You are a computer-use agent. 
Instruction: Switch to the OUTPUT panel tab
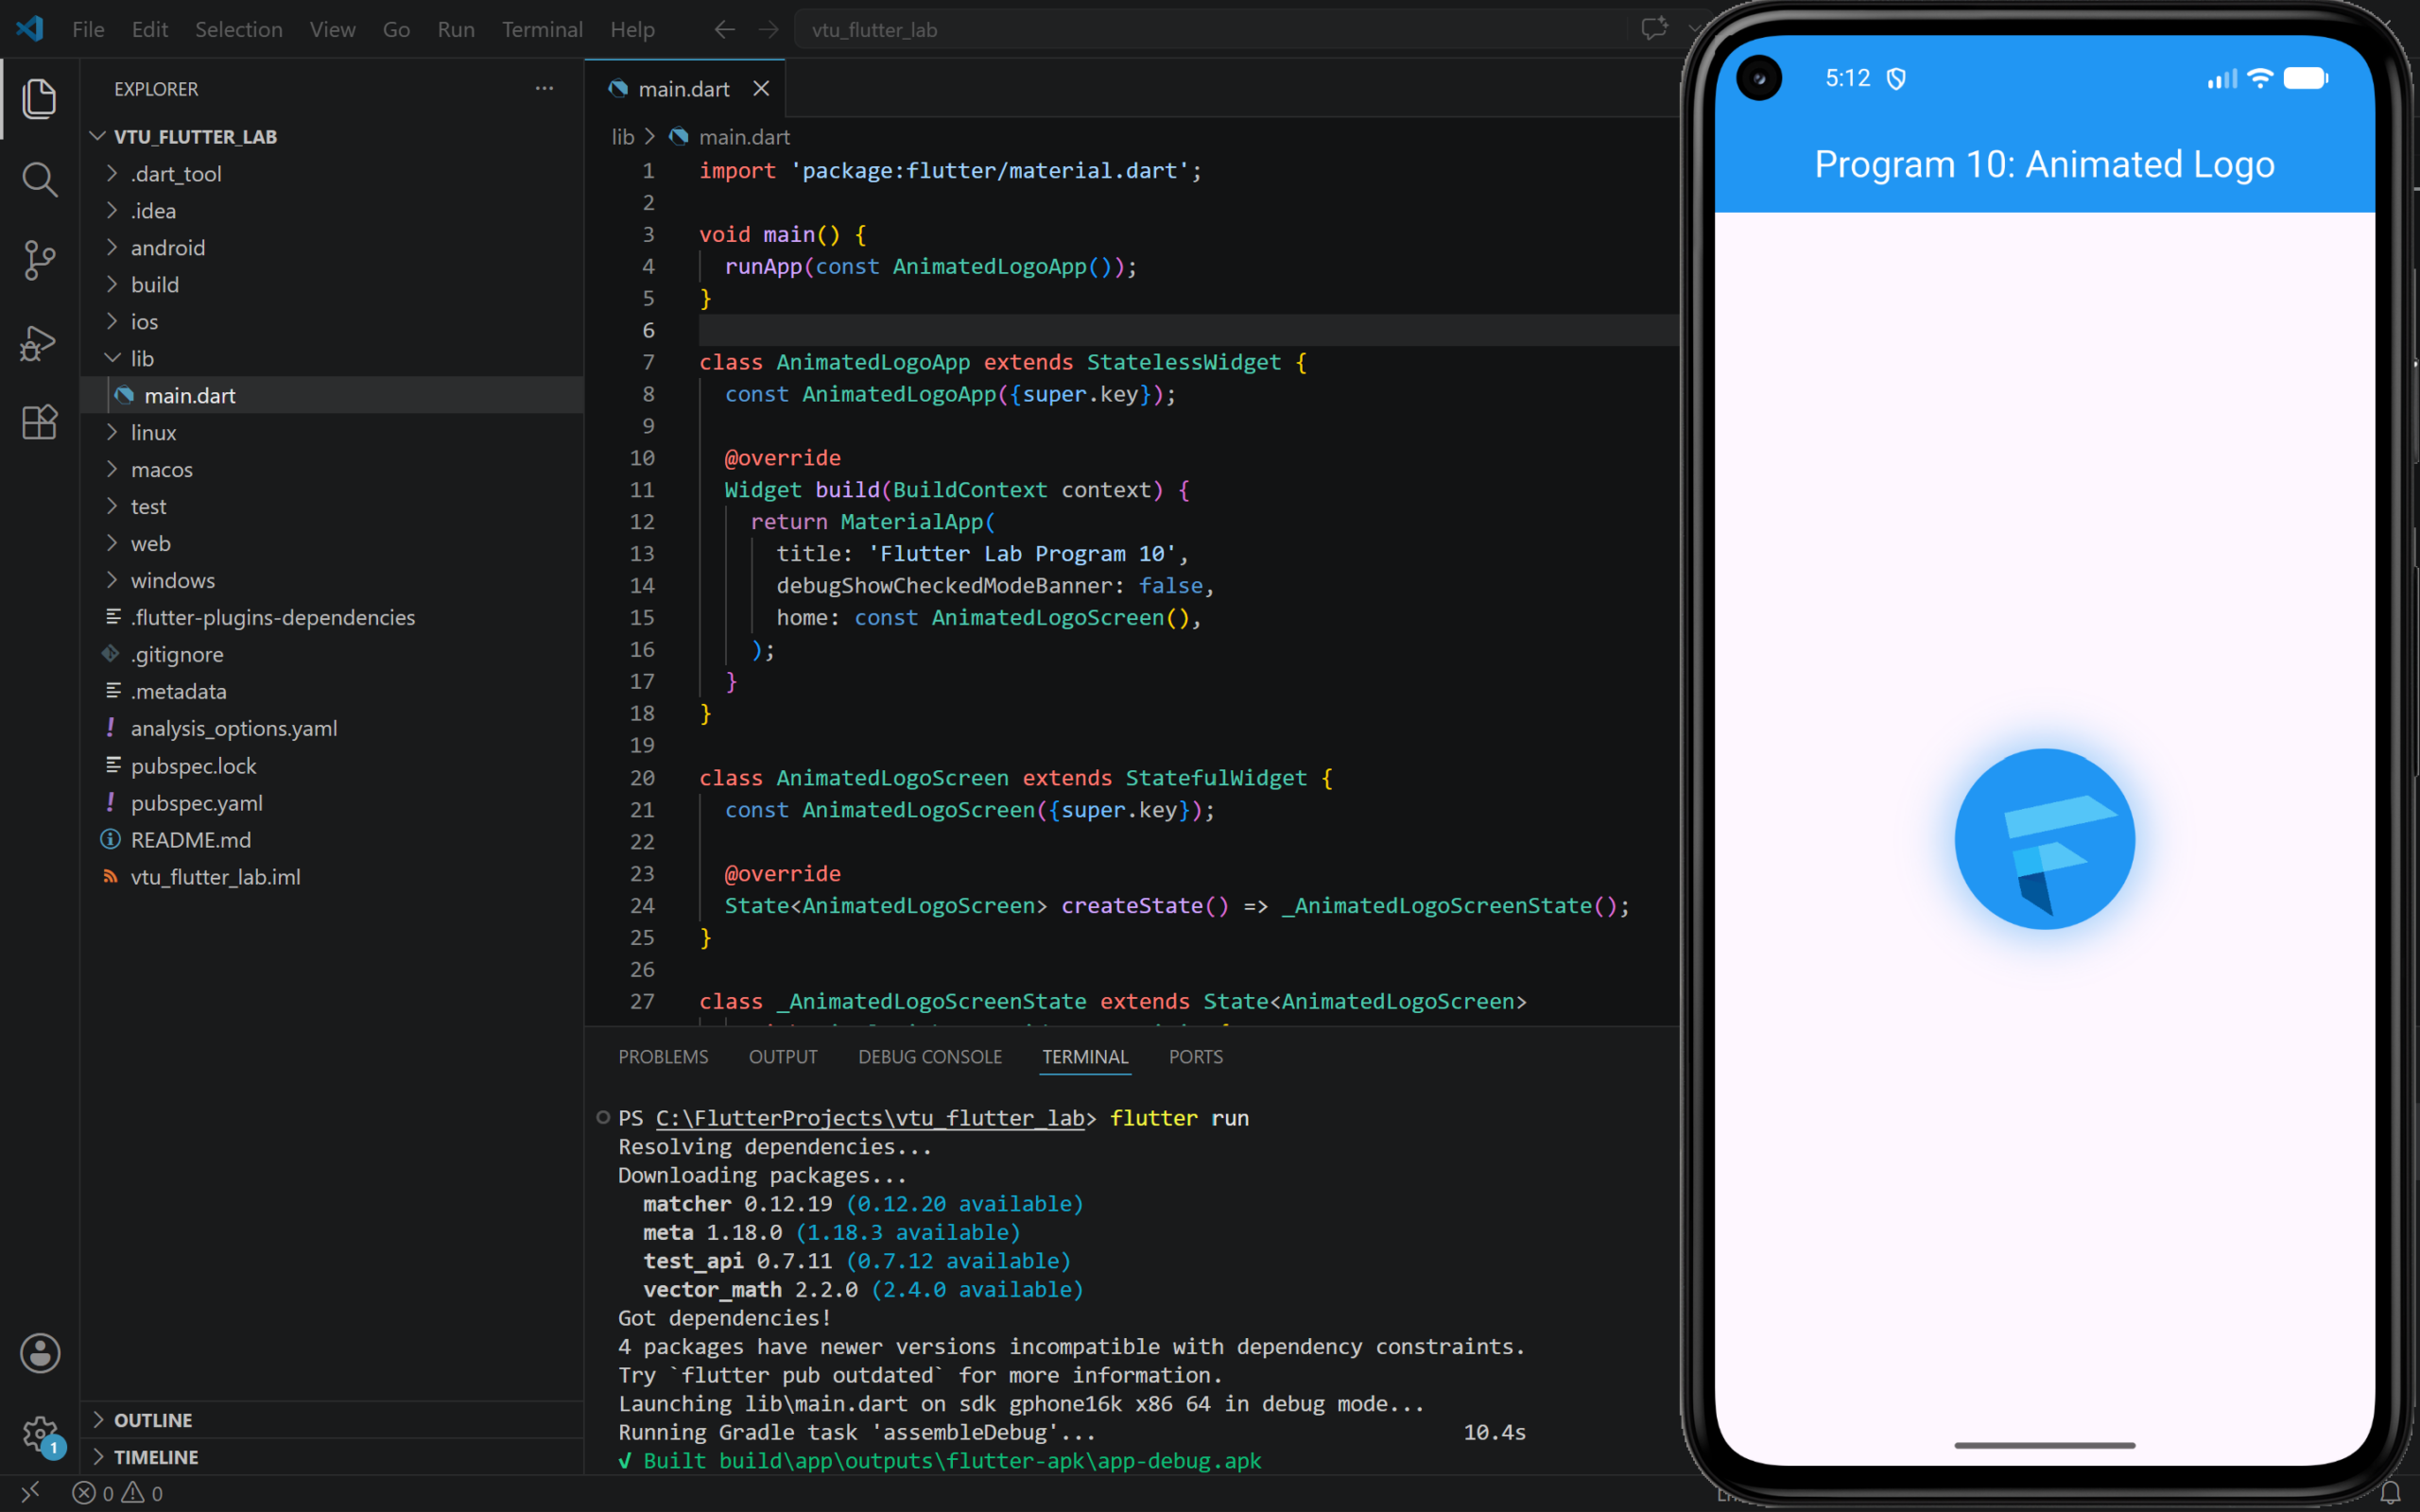(x=783, y=1057)
